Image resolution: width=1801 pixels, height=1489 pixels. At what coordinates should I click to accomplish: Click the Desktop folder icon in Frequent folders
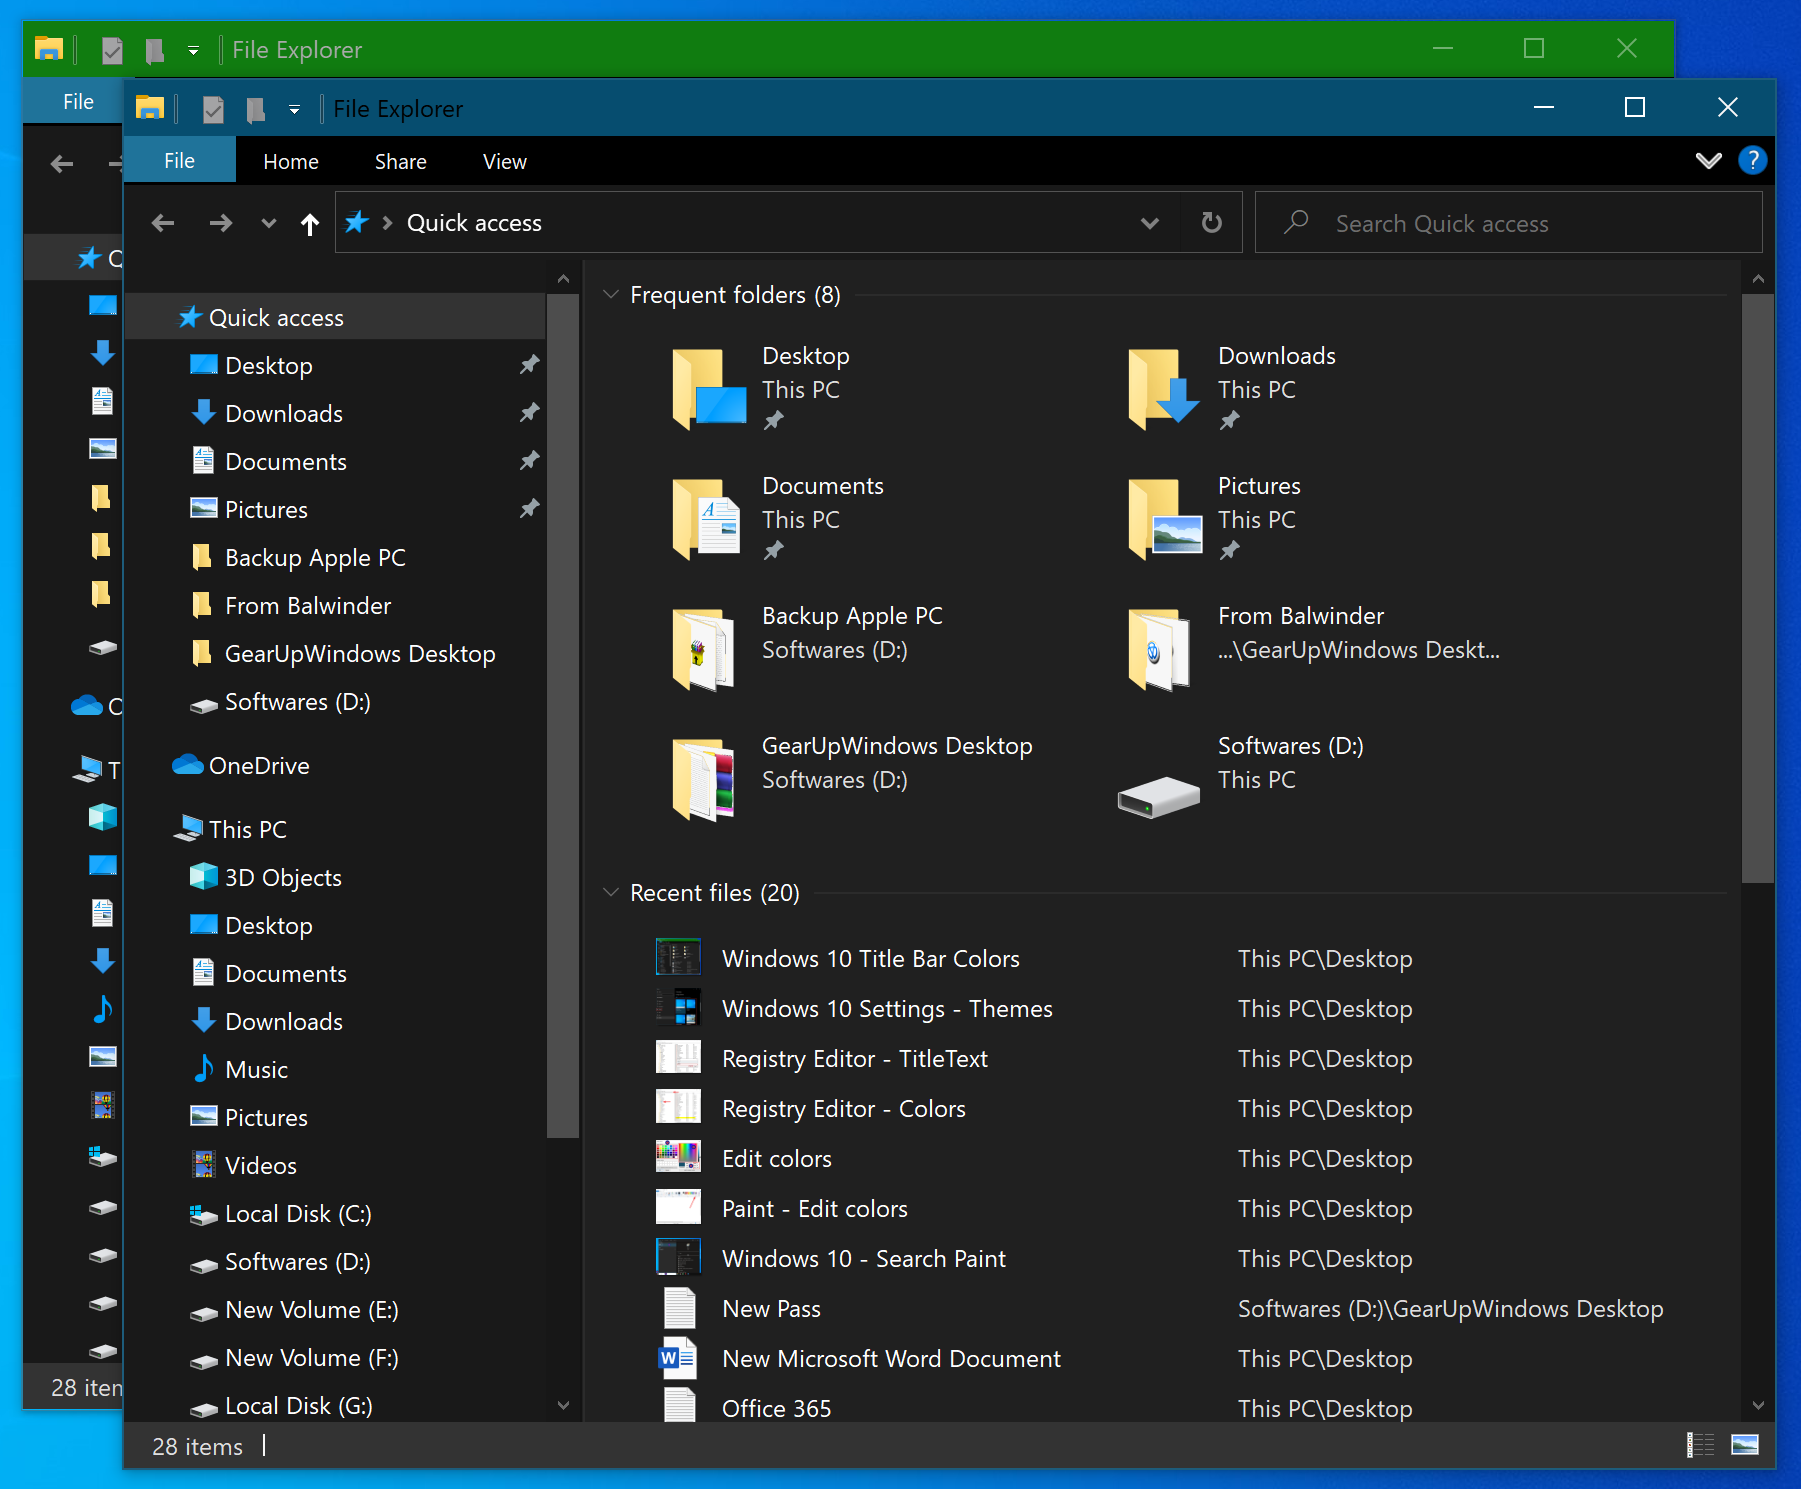(x=709, y=389)
